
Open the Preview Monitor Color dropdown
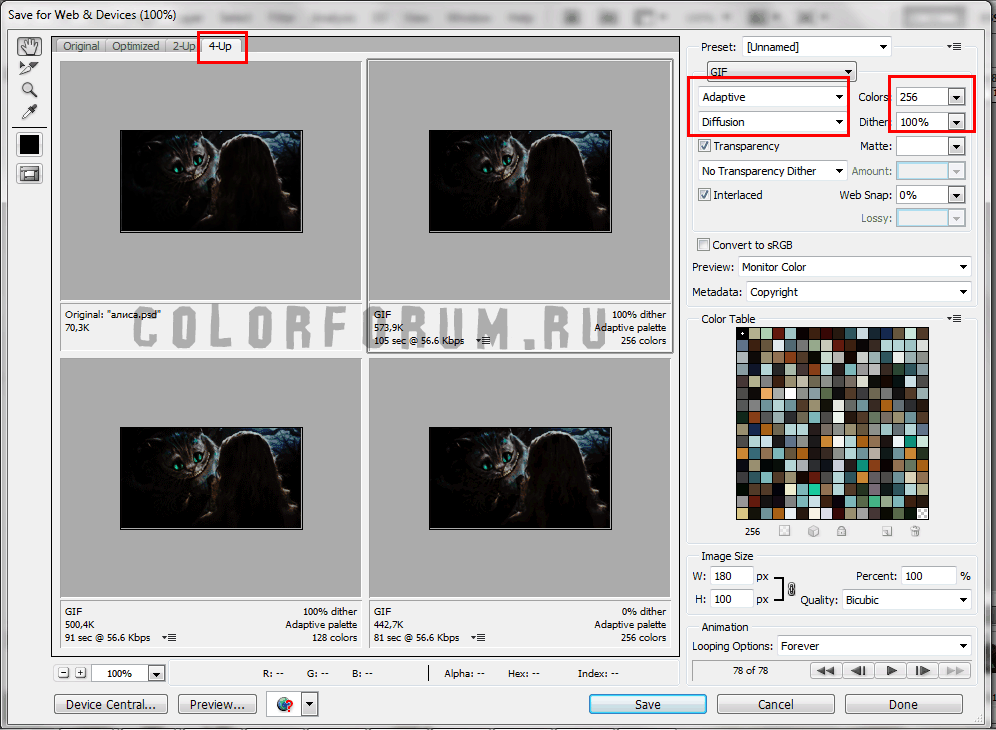pyautogui.click(x=855, y=267)
